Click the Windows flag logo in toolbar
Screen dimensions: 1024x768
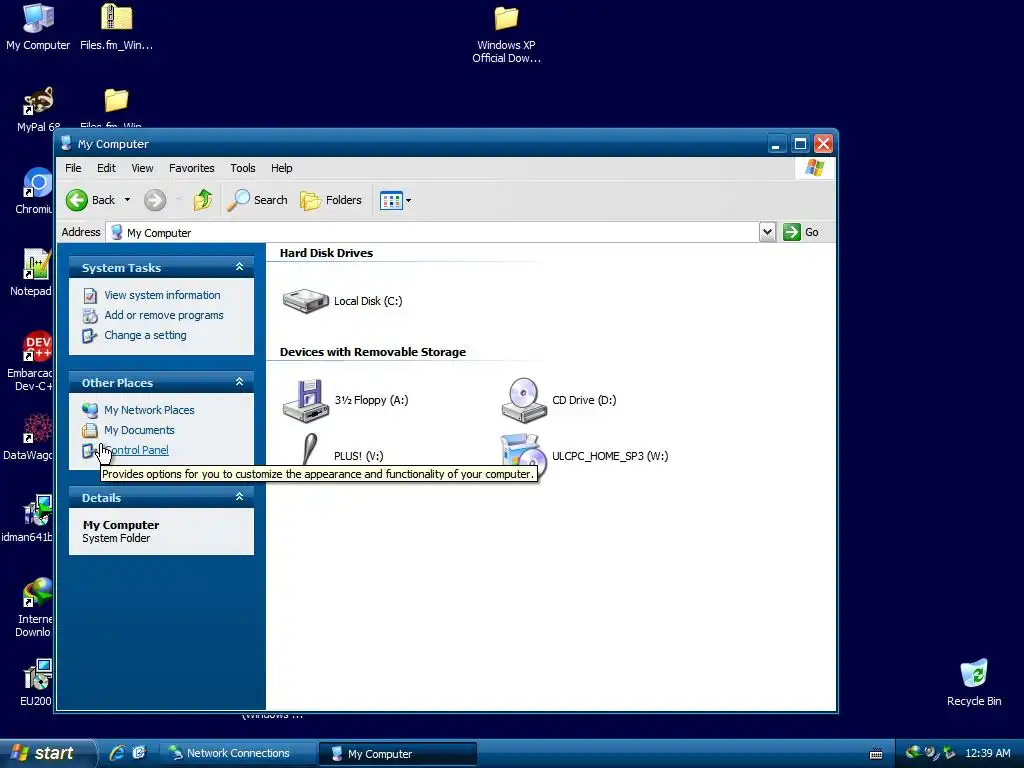814,168
